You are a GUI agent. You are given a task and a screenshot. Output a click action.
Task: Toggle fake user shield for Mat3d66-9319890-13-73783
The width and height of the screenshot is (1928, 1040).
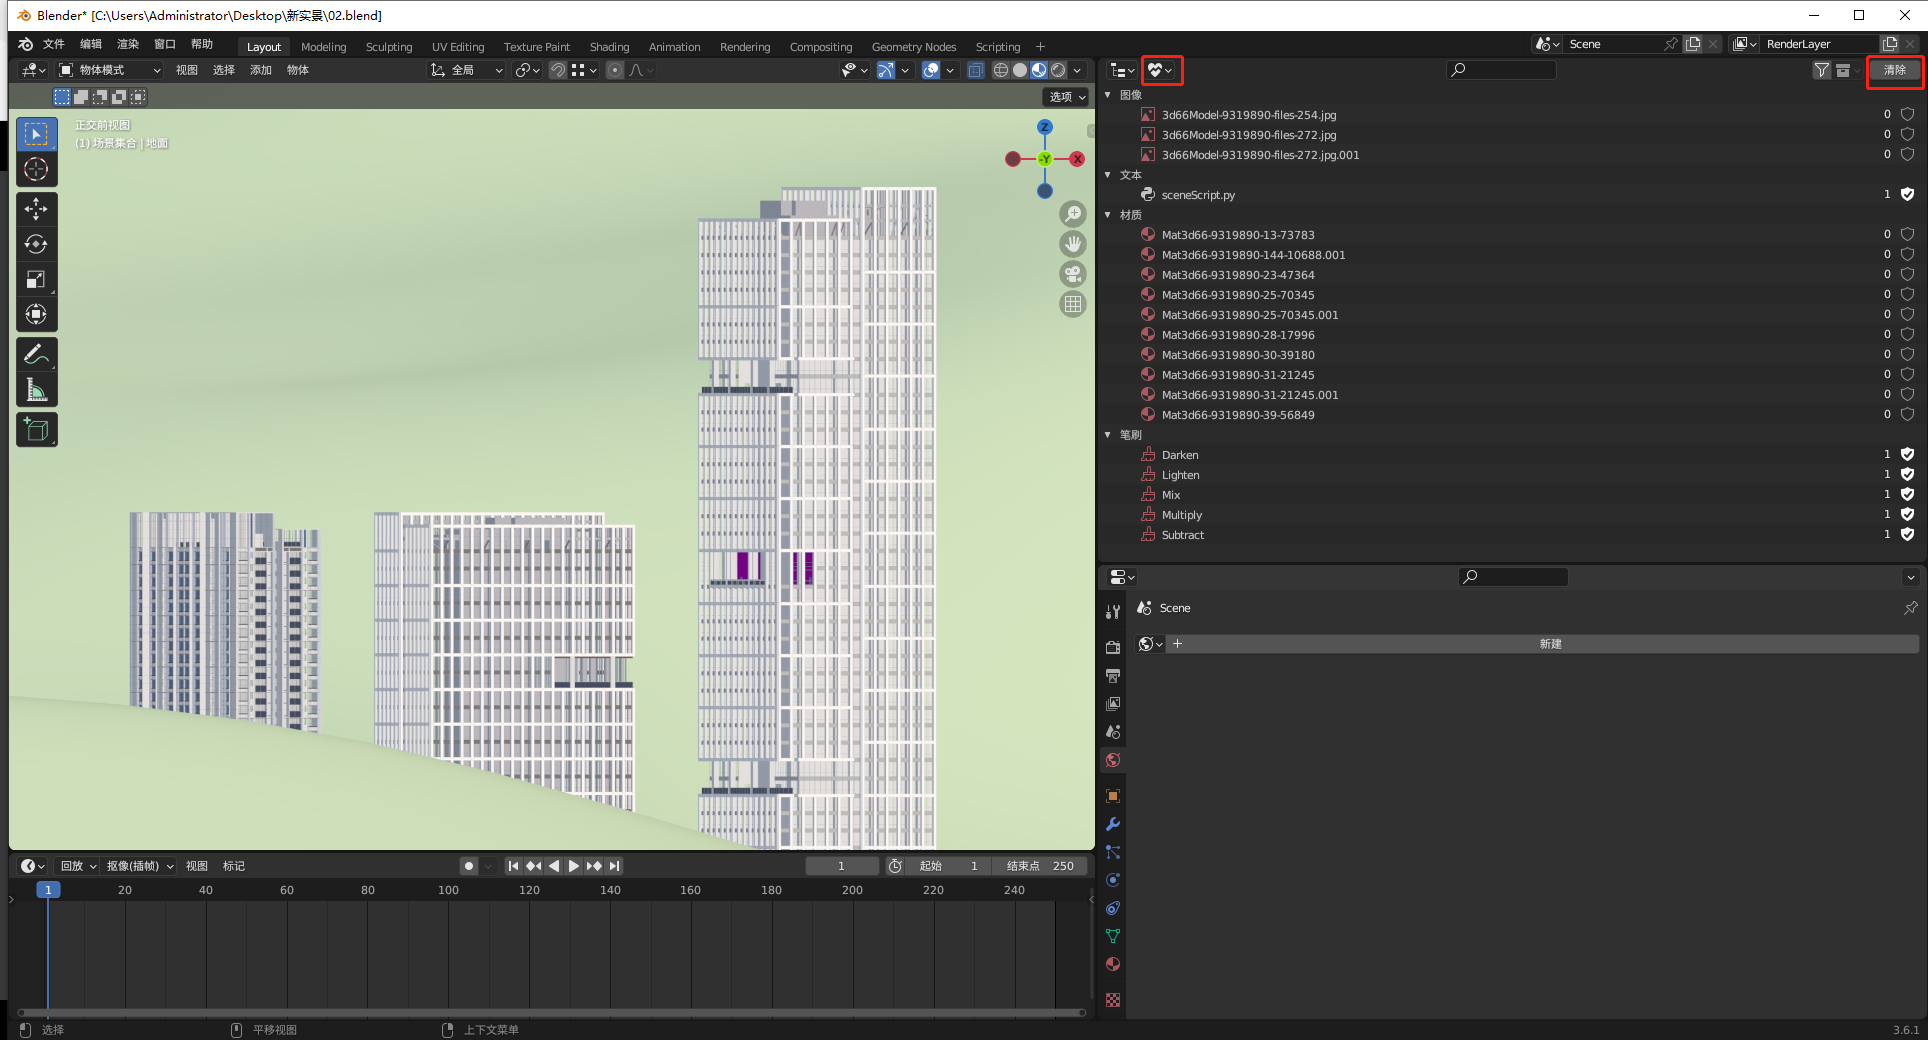1907,235
